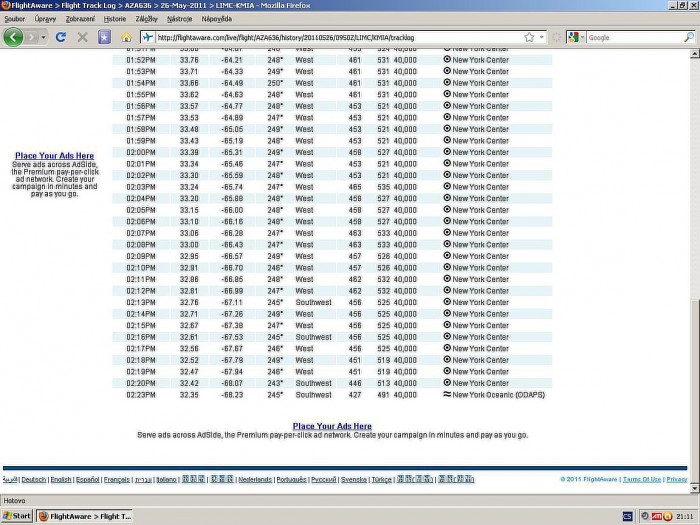Open the Úpravy menu
This screenshot has width=700, height=525.
point(45,19)
